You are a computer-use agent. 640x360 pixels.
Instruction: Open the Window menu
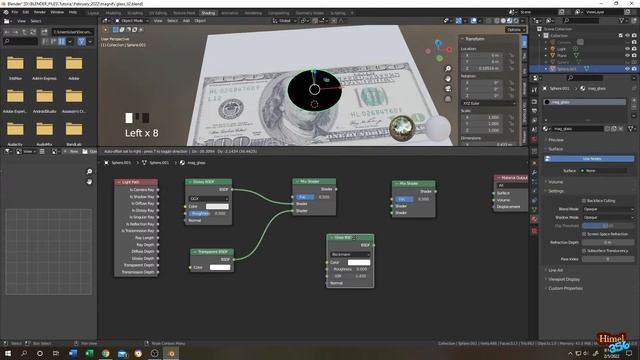(x=57, y=12)
